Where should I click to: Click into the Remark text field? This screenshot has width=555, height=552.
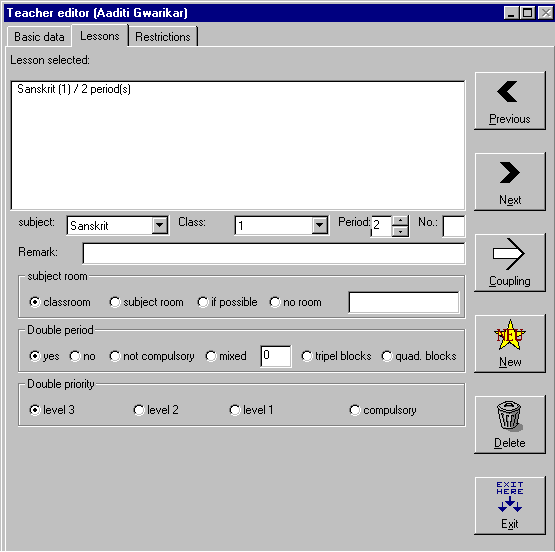click(x=274, y=253)
